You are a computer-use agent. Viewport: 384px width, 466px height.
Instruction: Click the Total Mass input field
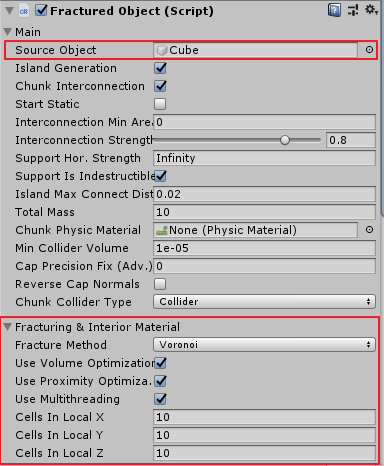pyautogui.click(x=264, y=212)
